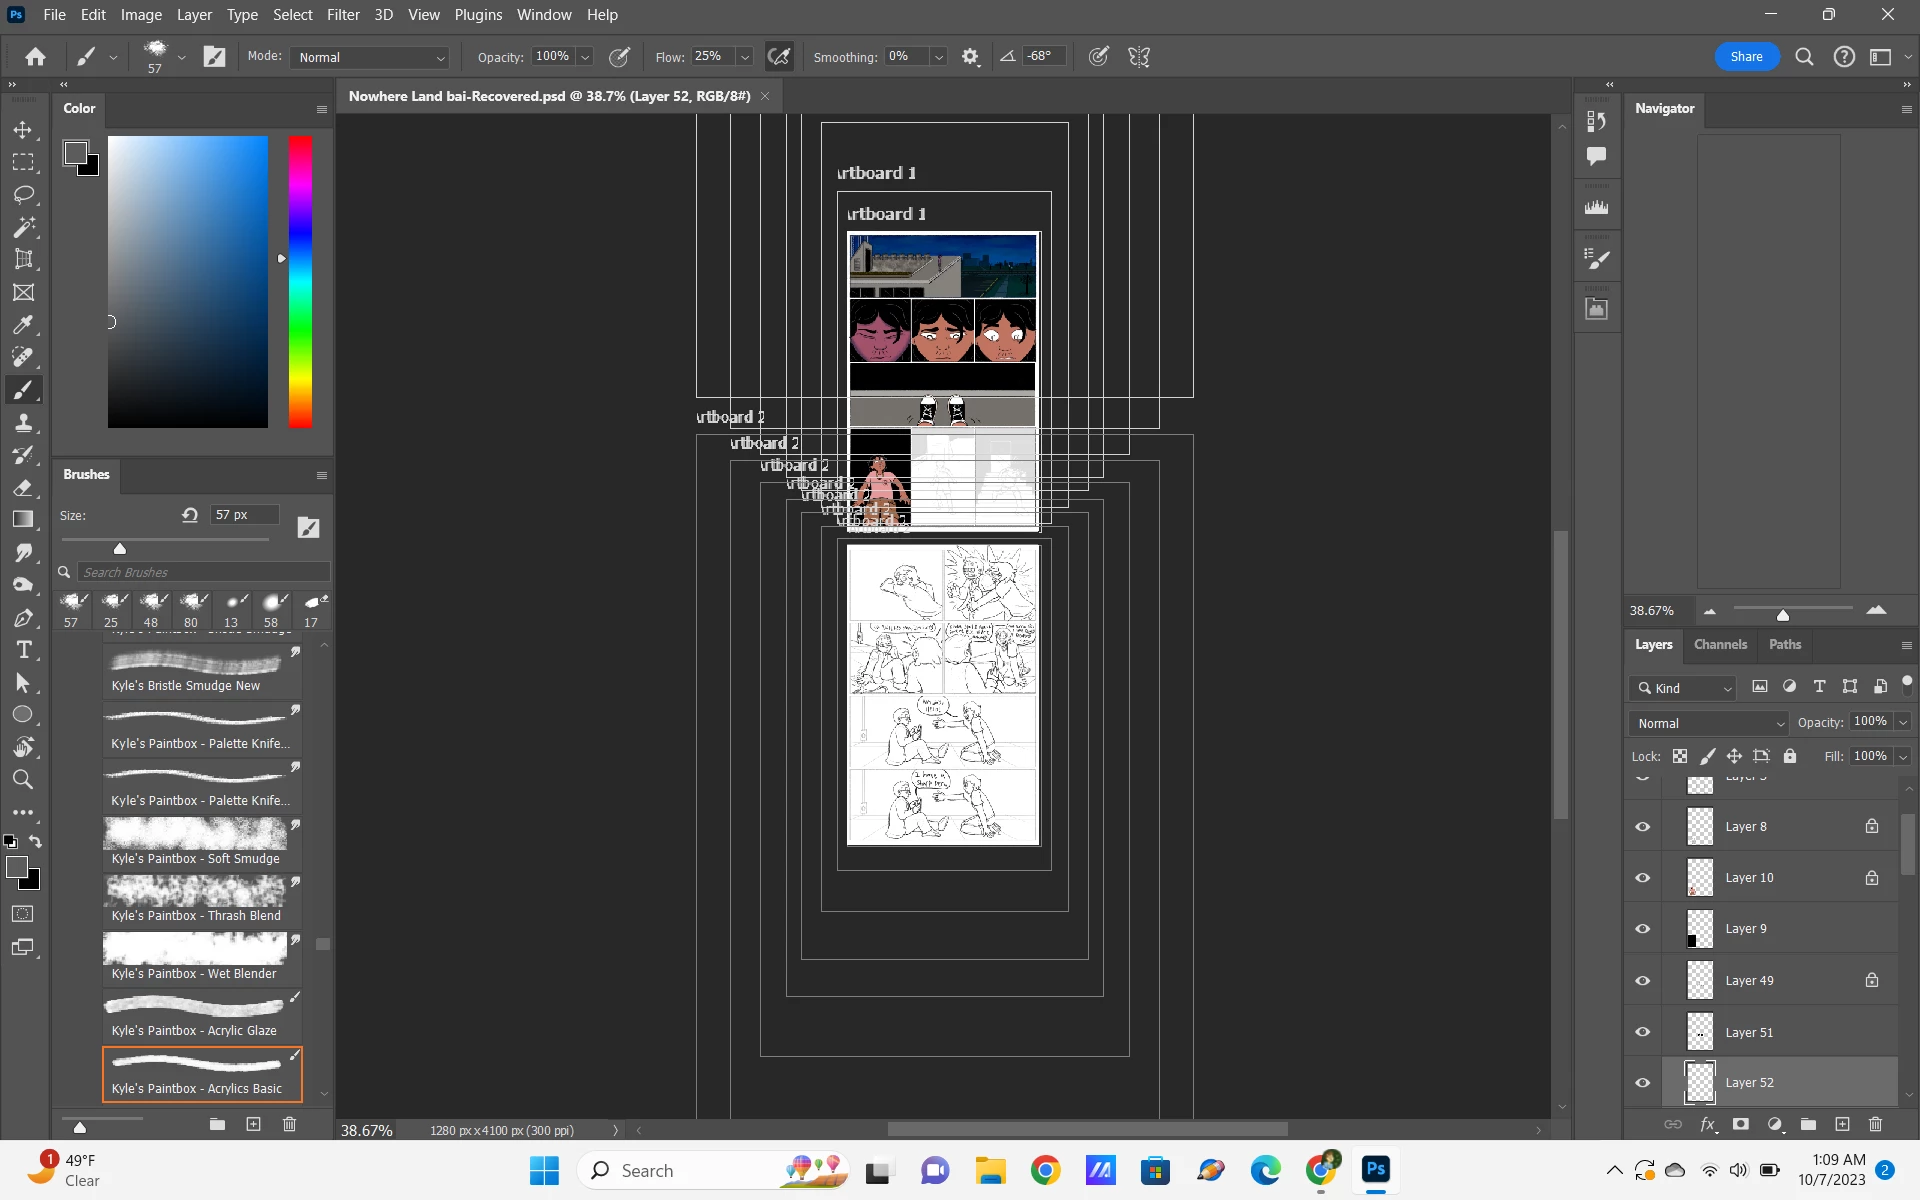1920x1200 pixels.
Task: Expand the Flow percentage dropdown
Action: click(x=744, y=57)
